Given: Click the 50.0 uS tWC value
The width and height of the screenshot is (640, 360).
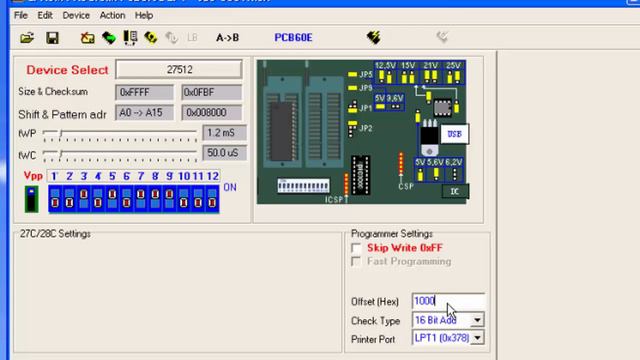Looking at the screenshot, I should tap(224, 153).
